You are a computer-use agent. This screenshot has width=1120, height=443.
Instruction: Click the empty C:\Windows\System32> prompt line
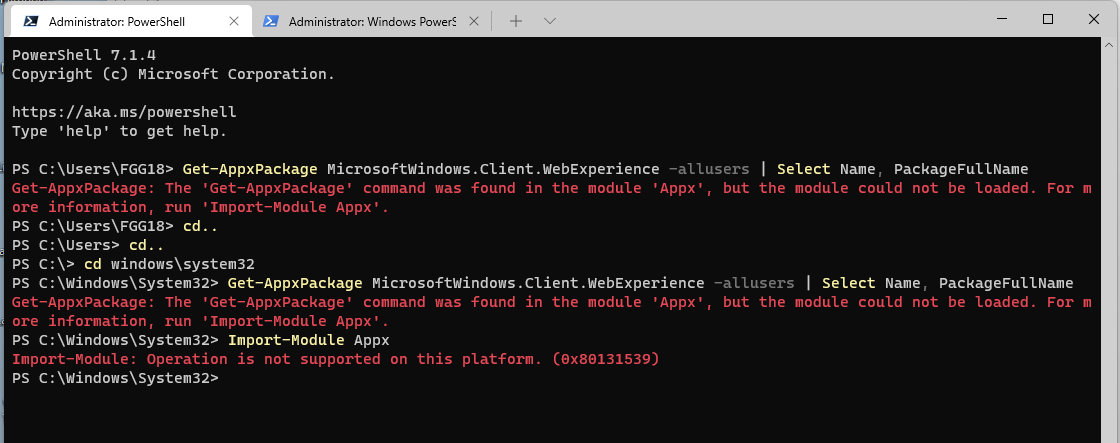tap(116, 378)
